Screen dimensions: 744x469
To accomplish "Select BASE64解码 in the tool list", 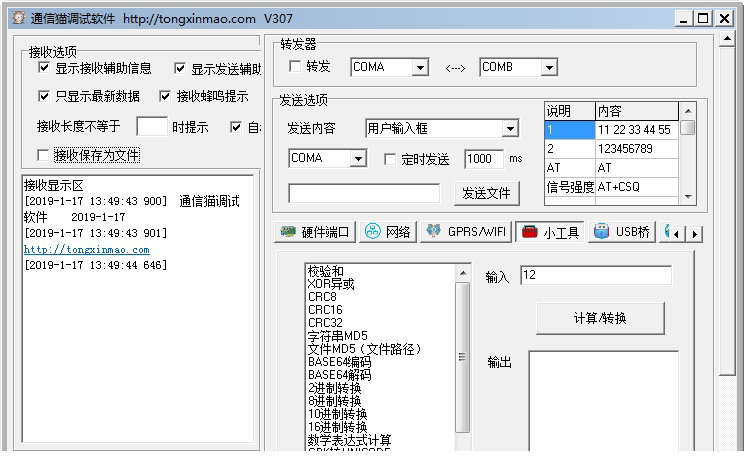I will (x=340, y=375).
